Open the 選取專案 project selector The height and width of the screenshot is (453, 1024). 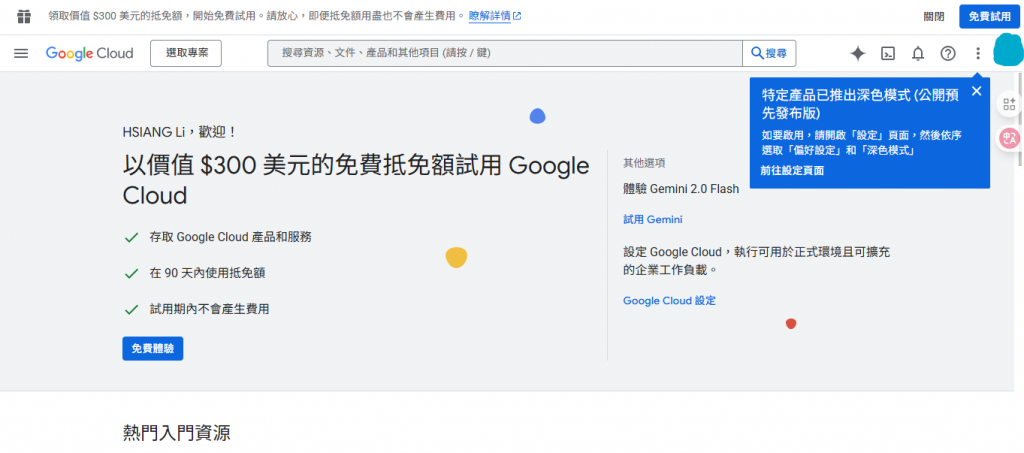pos(186,54)
